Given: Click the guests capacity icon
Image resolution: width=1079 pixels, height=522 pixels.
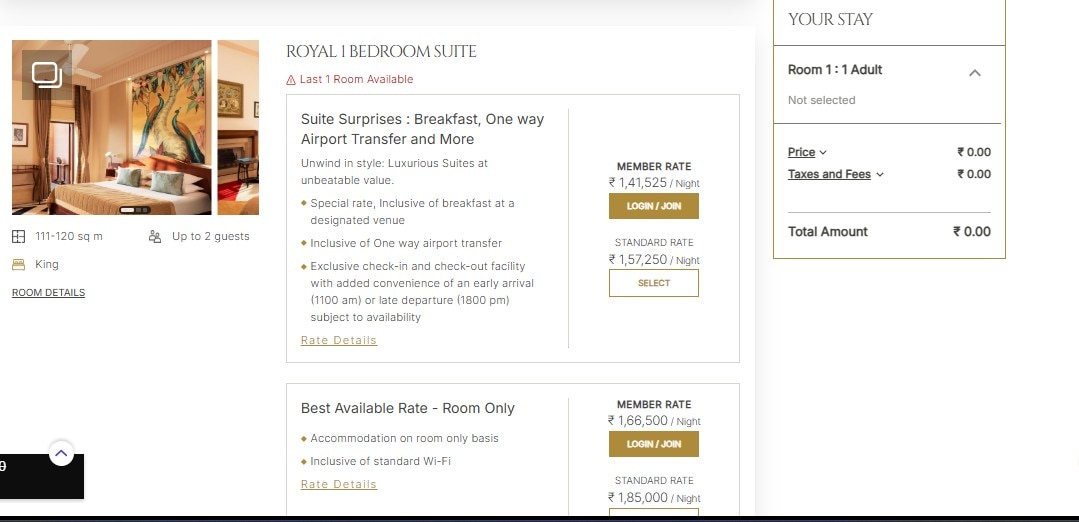Looking at the screenshot, I should (155, 237).
